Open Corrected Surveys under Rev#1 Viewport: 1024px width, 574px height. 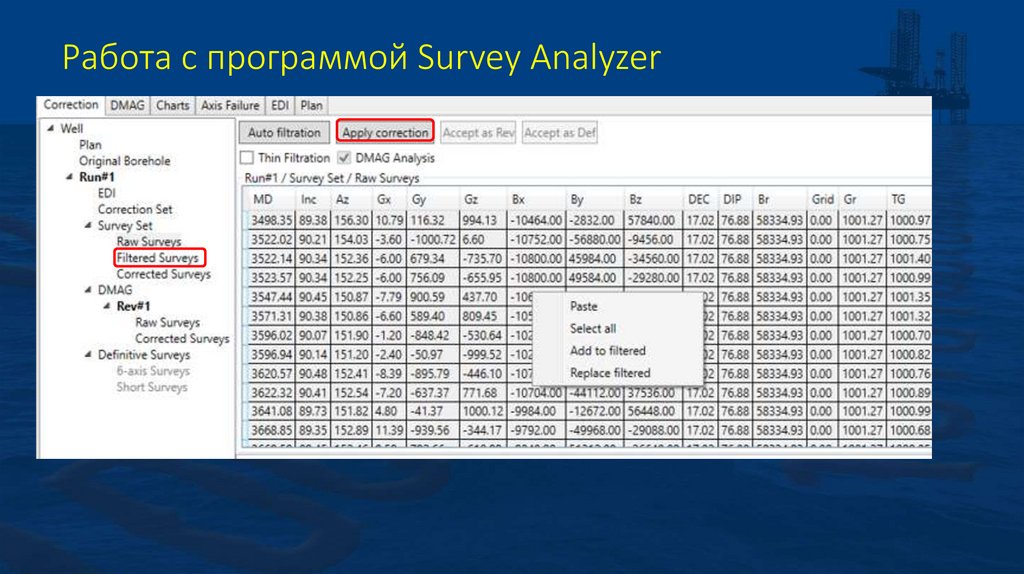point(182,338)
